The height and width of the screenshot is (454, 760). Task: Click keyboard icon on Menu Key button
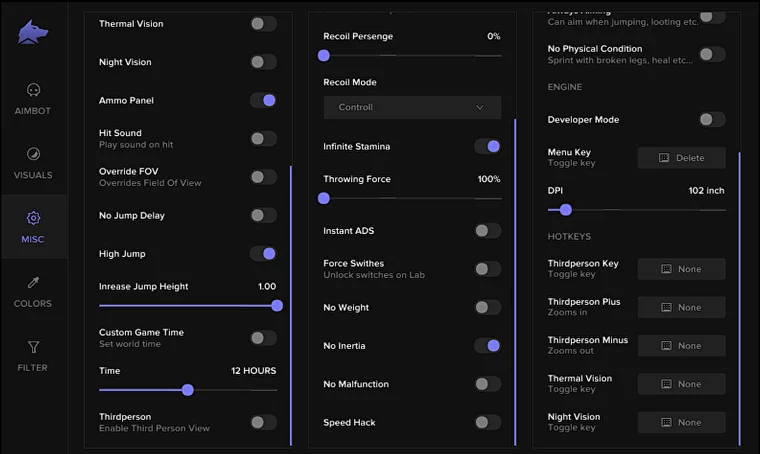pyautogui.click(x=664, y=158)
